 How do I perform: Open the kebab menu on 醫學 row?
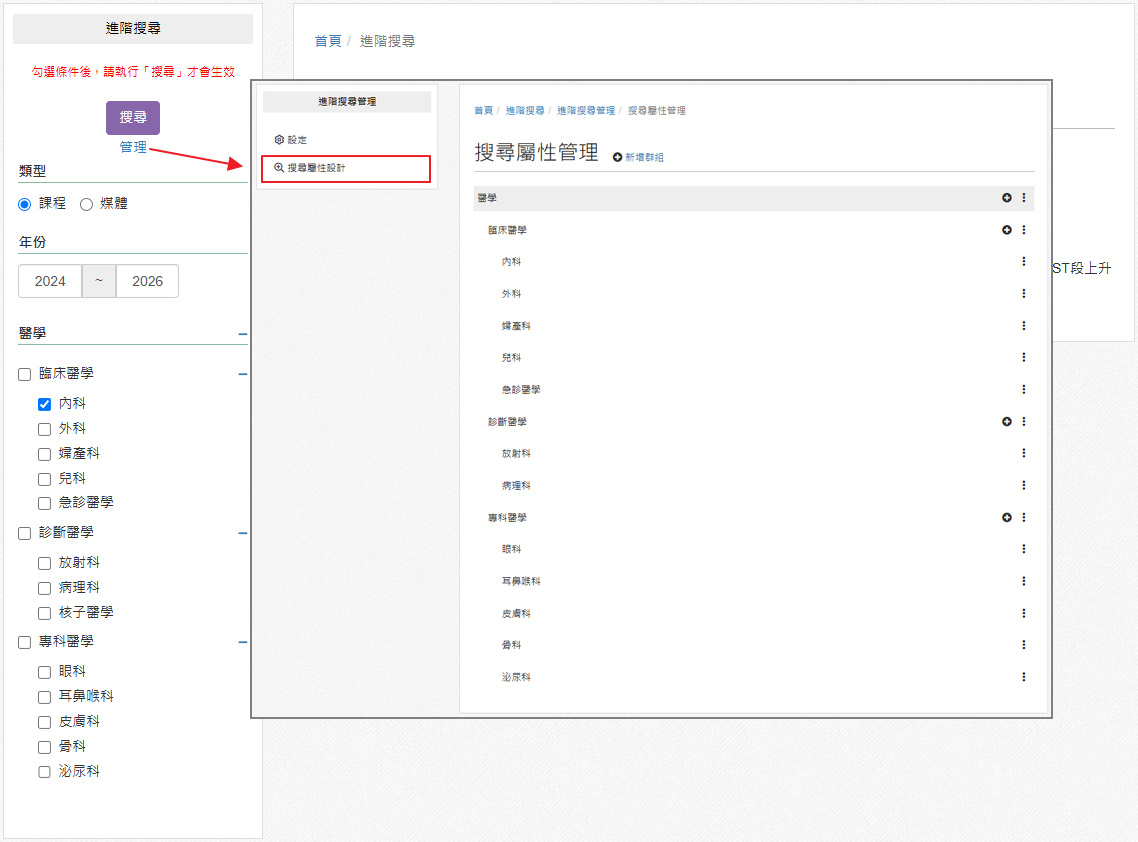[x=1024, y=197]
